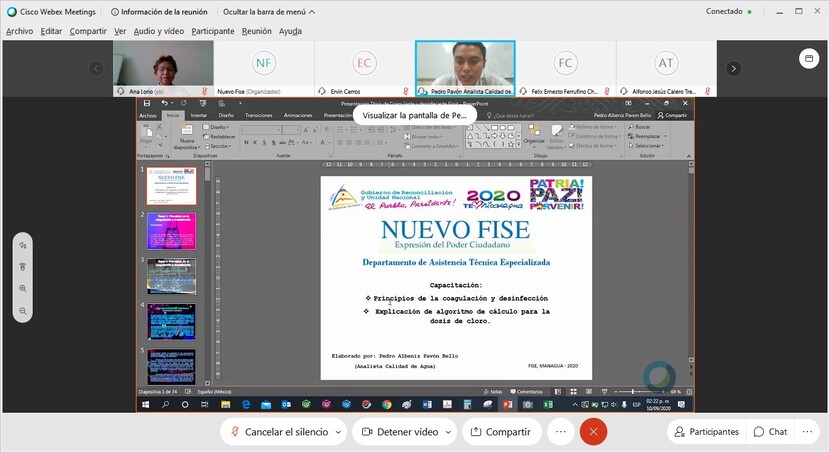Open the Webex video layout icon

[x=808, y=59]
